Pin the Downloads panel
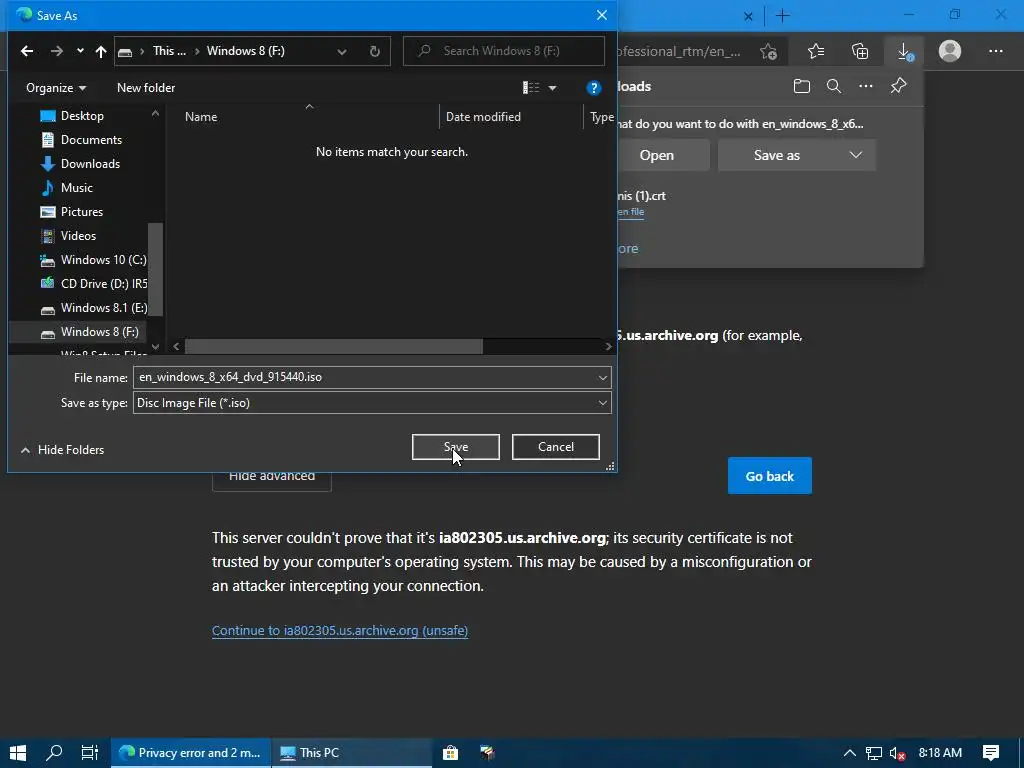The width and height of the screenshot is (1024, 768). pyautogui.click(x=899, y=86)
